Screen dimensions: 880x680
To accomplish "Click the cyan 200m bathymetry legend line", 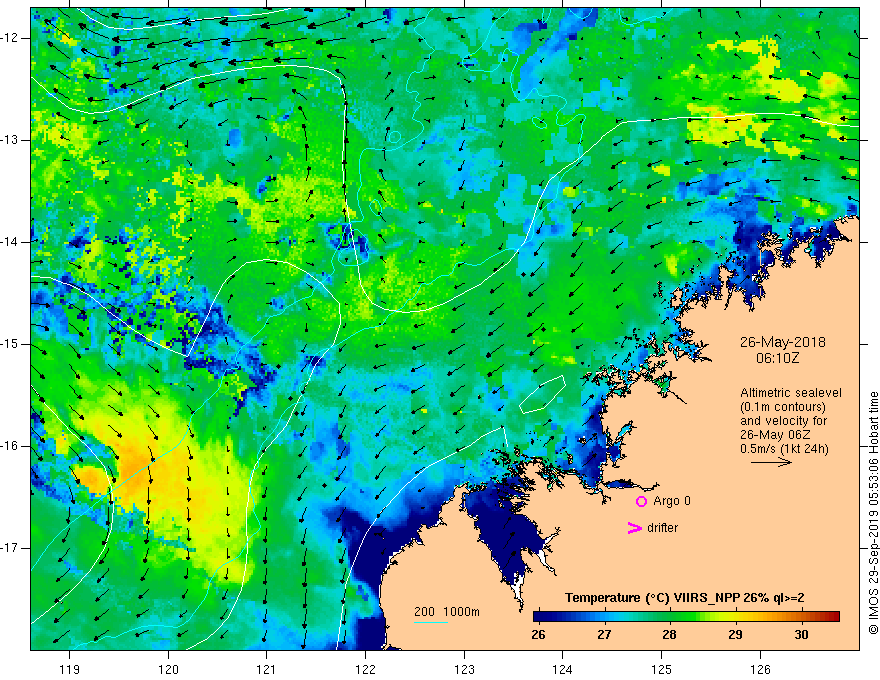I will coord(430,622).
